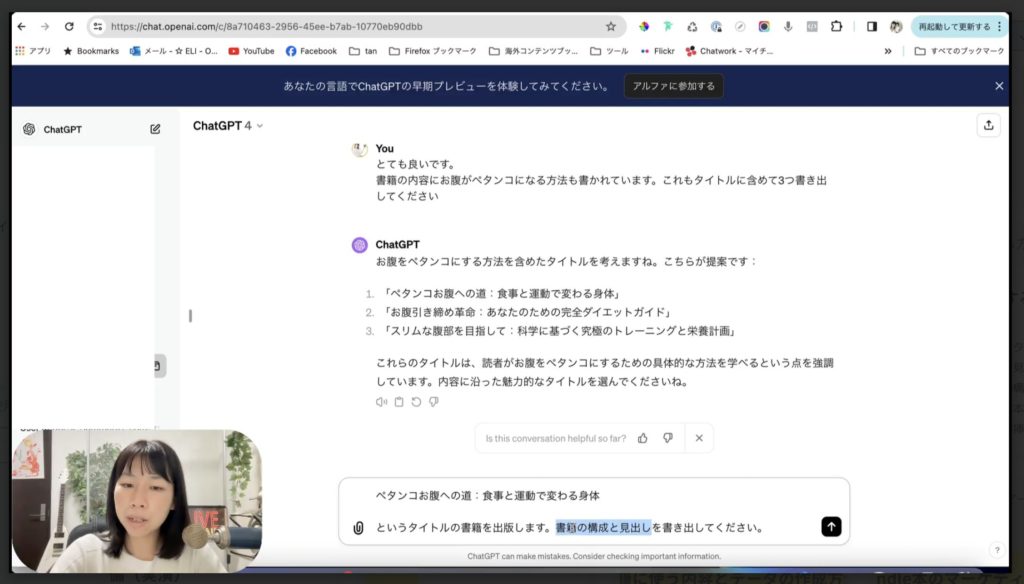Screen dimensions: 1024x584
Task: Attach a file using the paperclip icon
Action: 358,527
